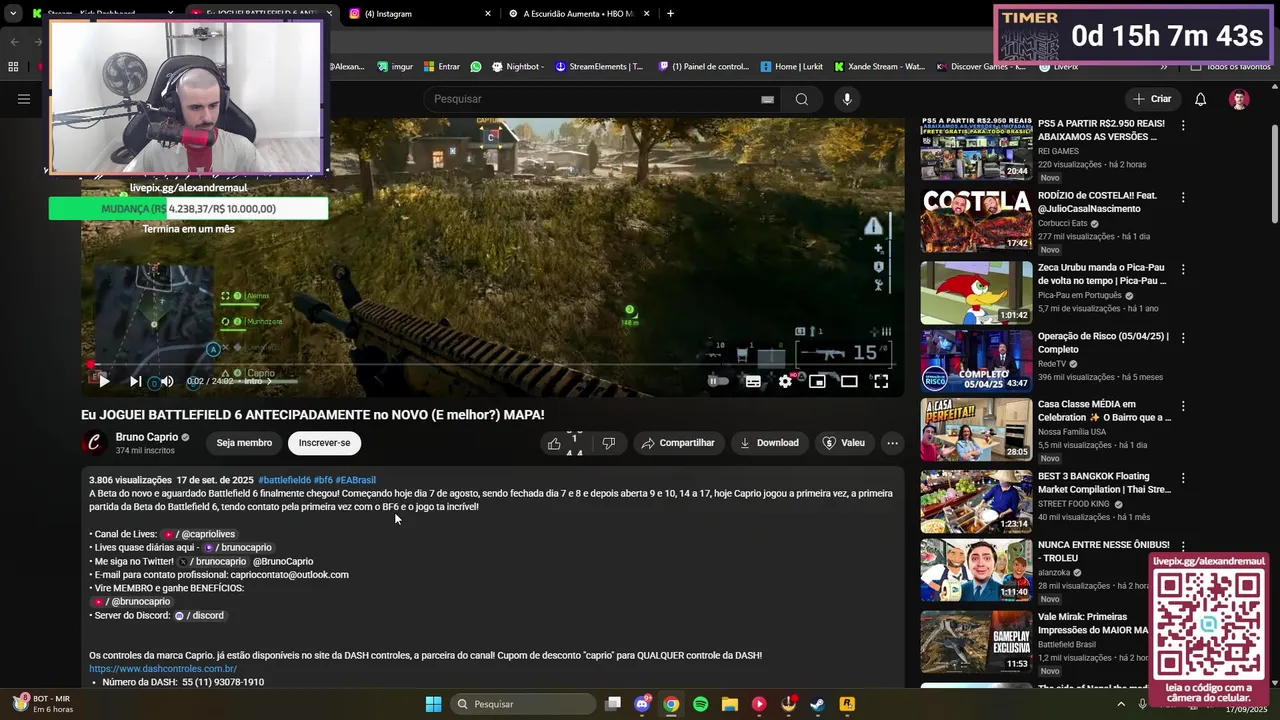Image resolution: width=1280 pixels, height=720 pixels.
Task: Open the player settings gear
Action: coord(785,381)
